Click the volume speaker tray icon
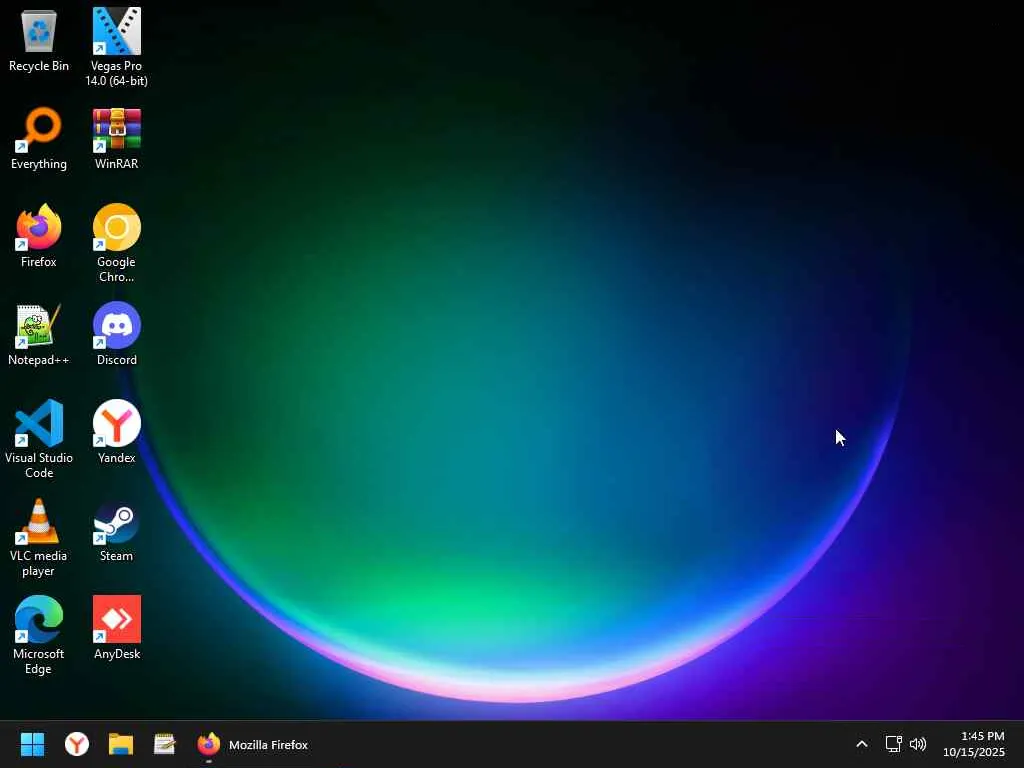Screen dimensions: 1024x768 click(918, 744)
